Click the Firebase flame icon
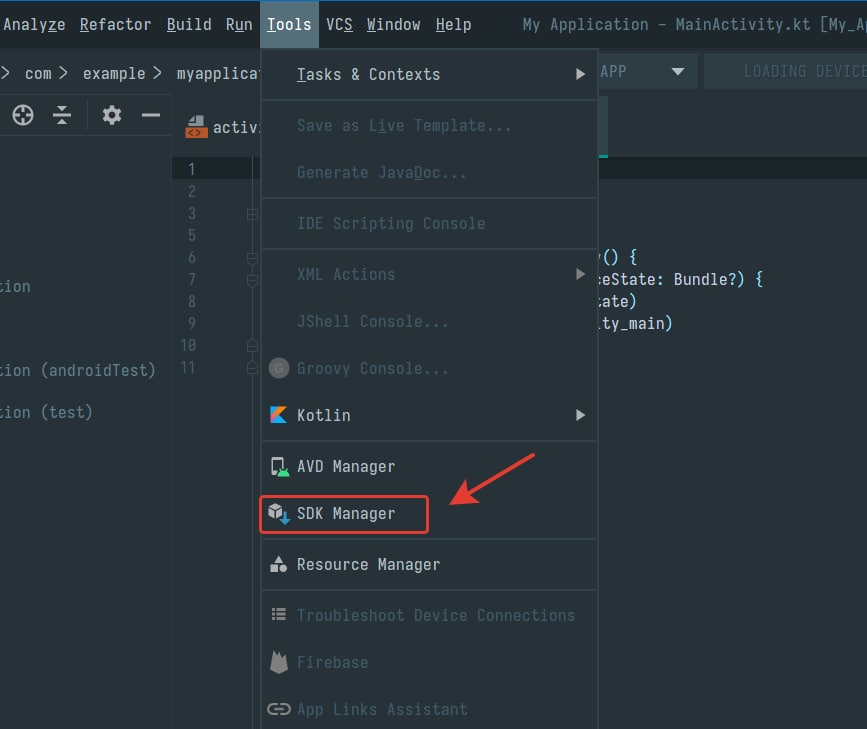This screenshot has height=729, width=867. point(279,662)
